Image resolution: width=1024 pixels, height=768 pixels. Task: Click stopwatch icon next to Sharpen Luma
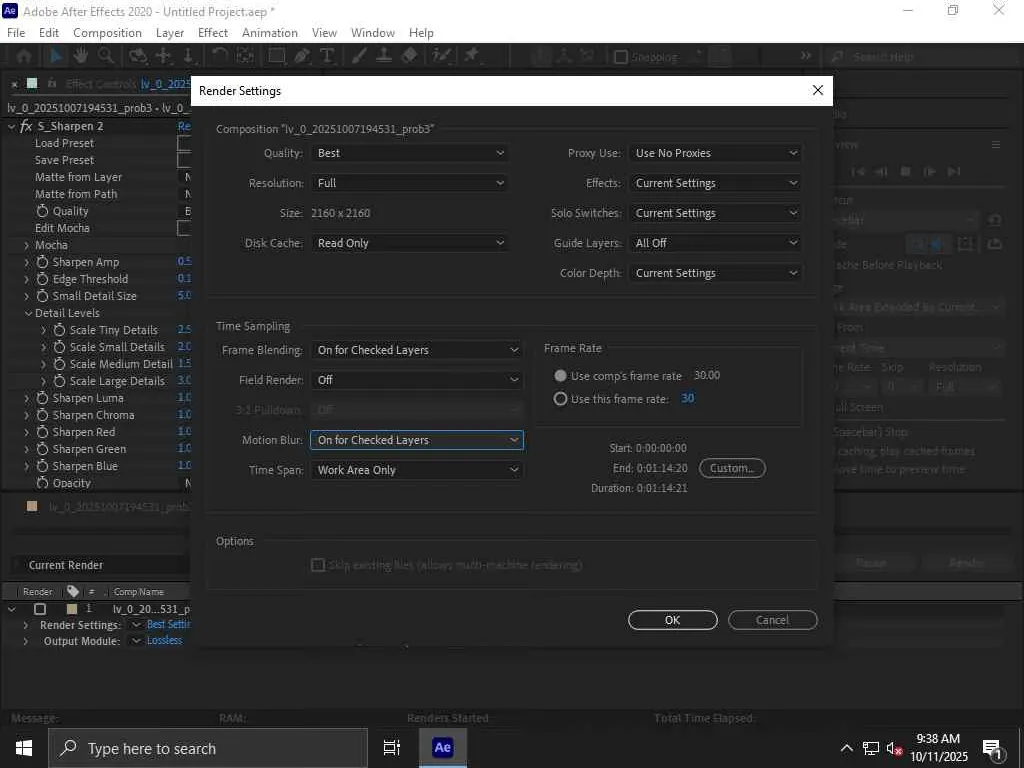42,398
